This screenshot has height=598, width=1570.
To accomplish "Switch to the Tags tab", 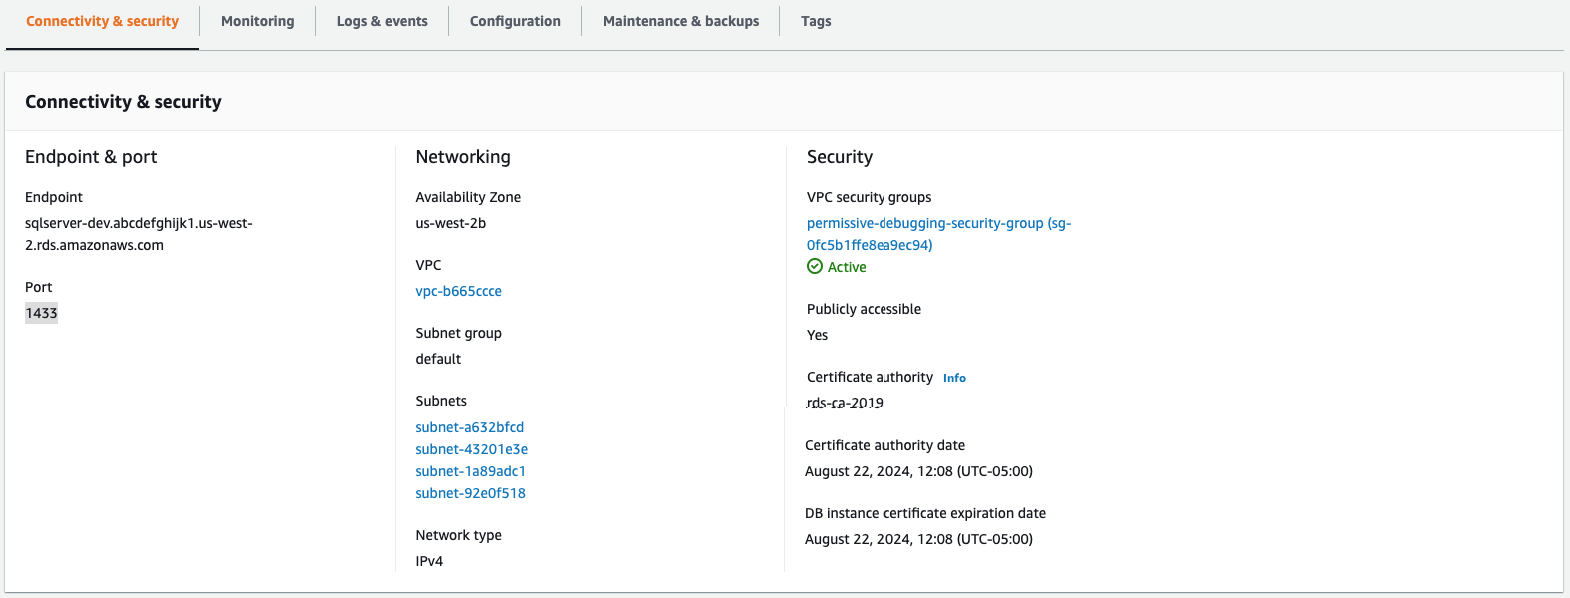I will (x=816, y=21).
